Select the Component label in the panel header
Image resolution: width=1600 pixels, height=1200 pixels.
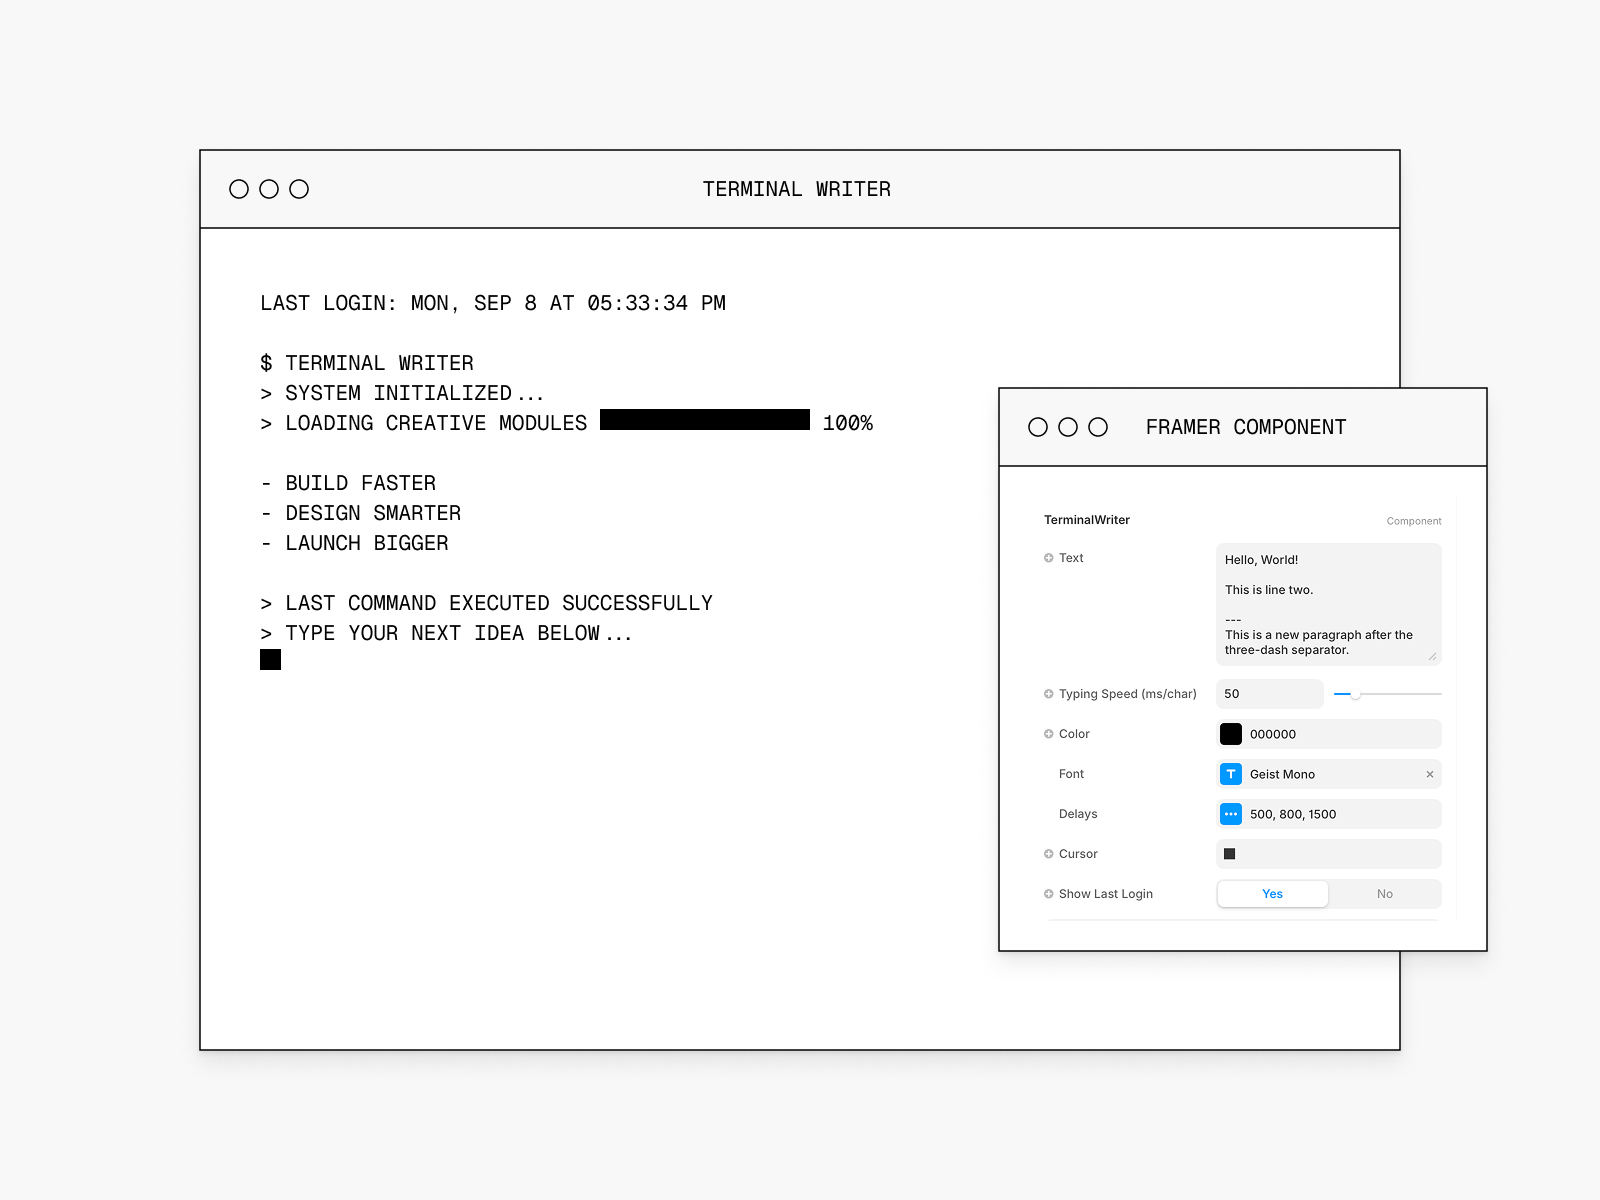coord(1414,520)
